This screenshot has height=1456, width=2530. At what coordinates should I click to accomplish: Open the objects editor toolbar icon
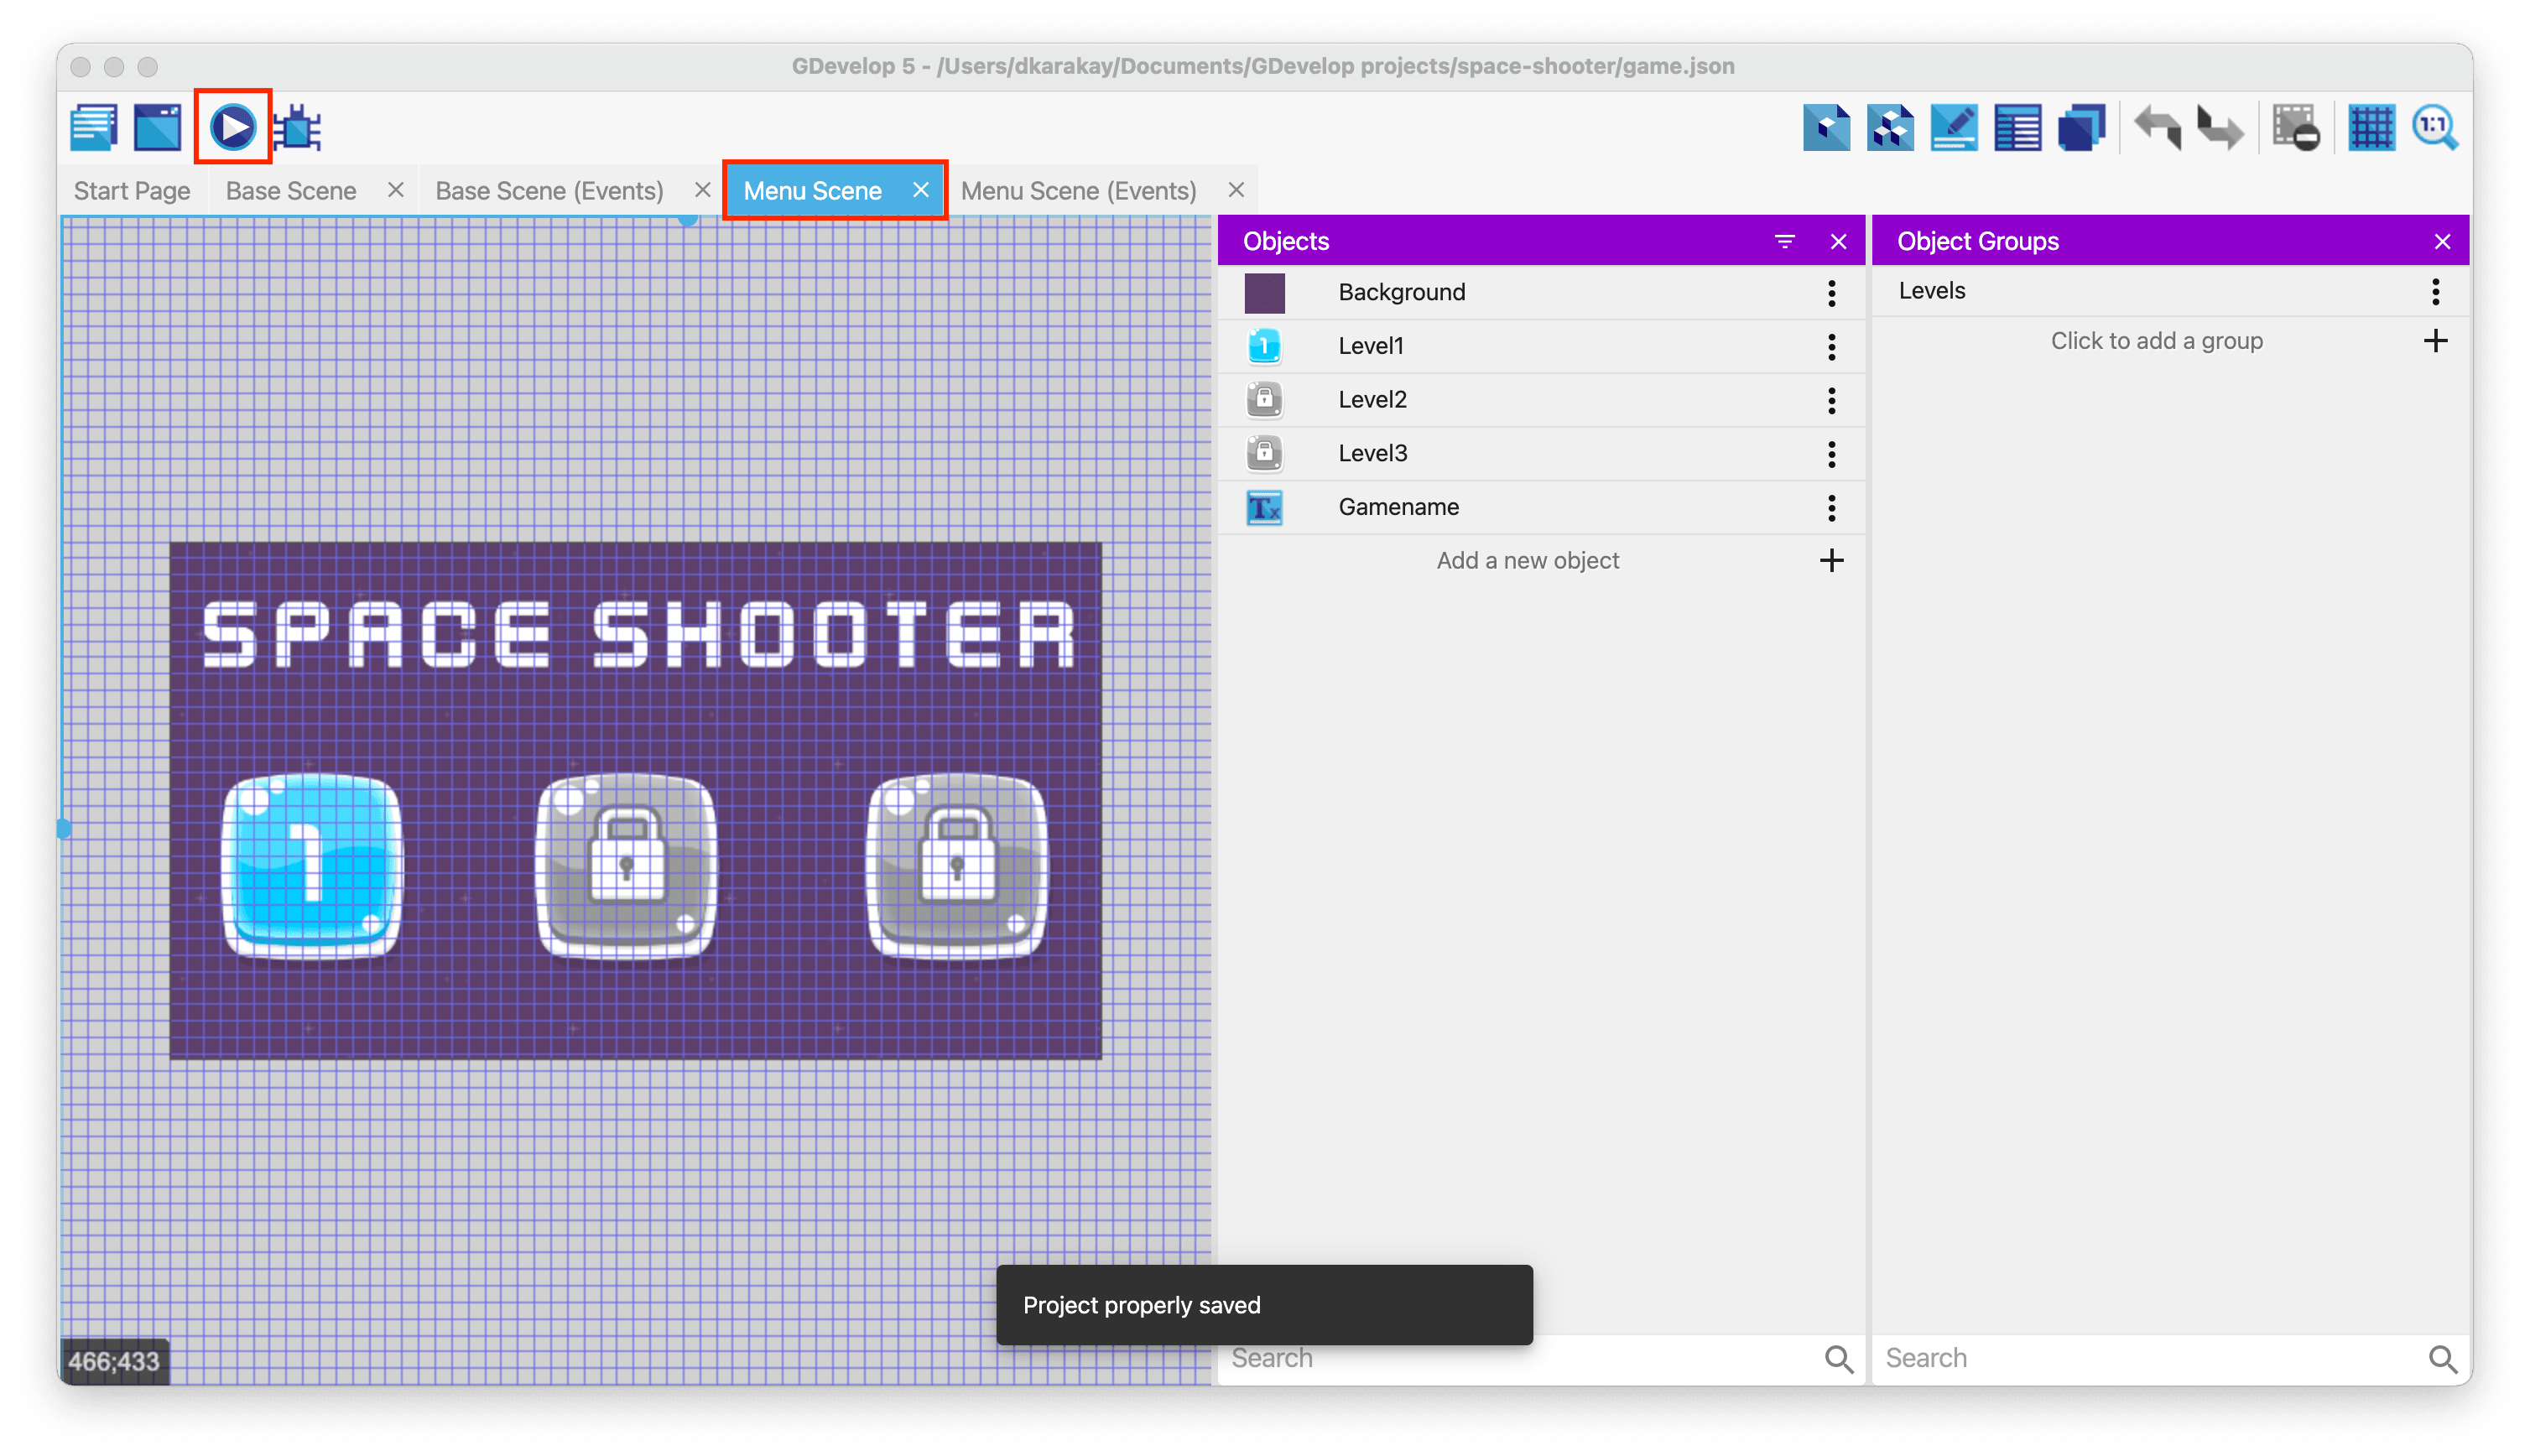coord(1826,128)
